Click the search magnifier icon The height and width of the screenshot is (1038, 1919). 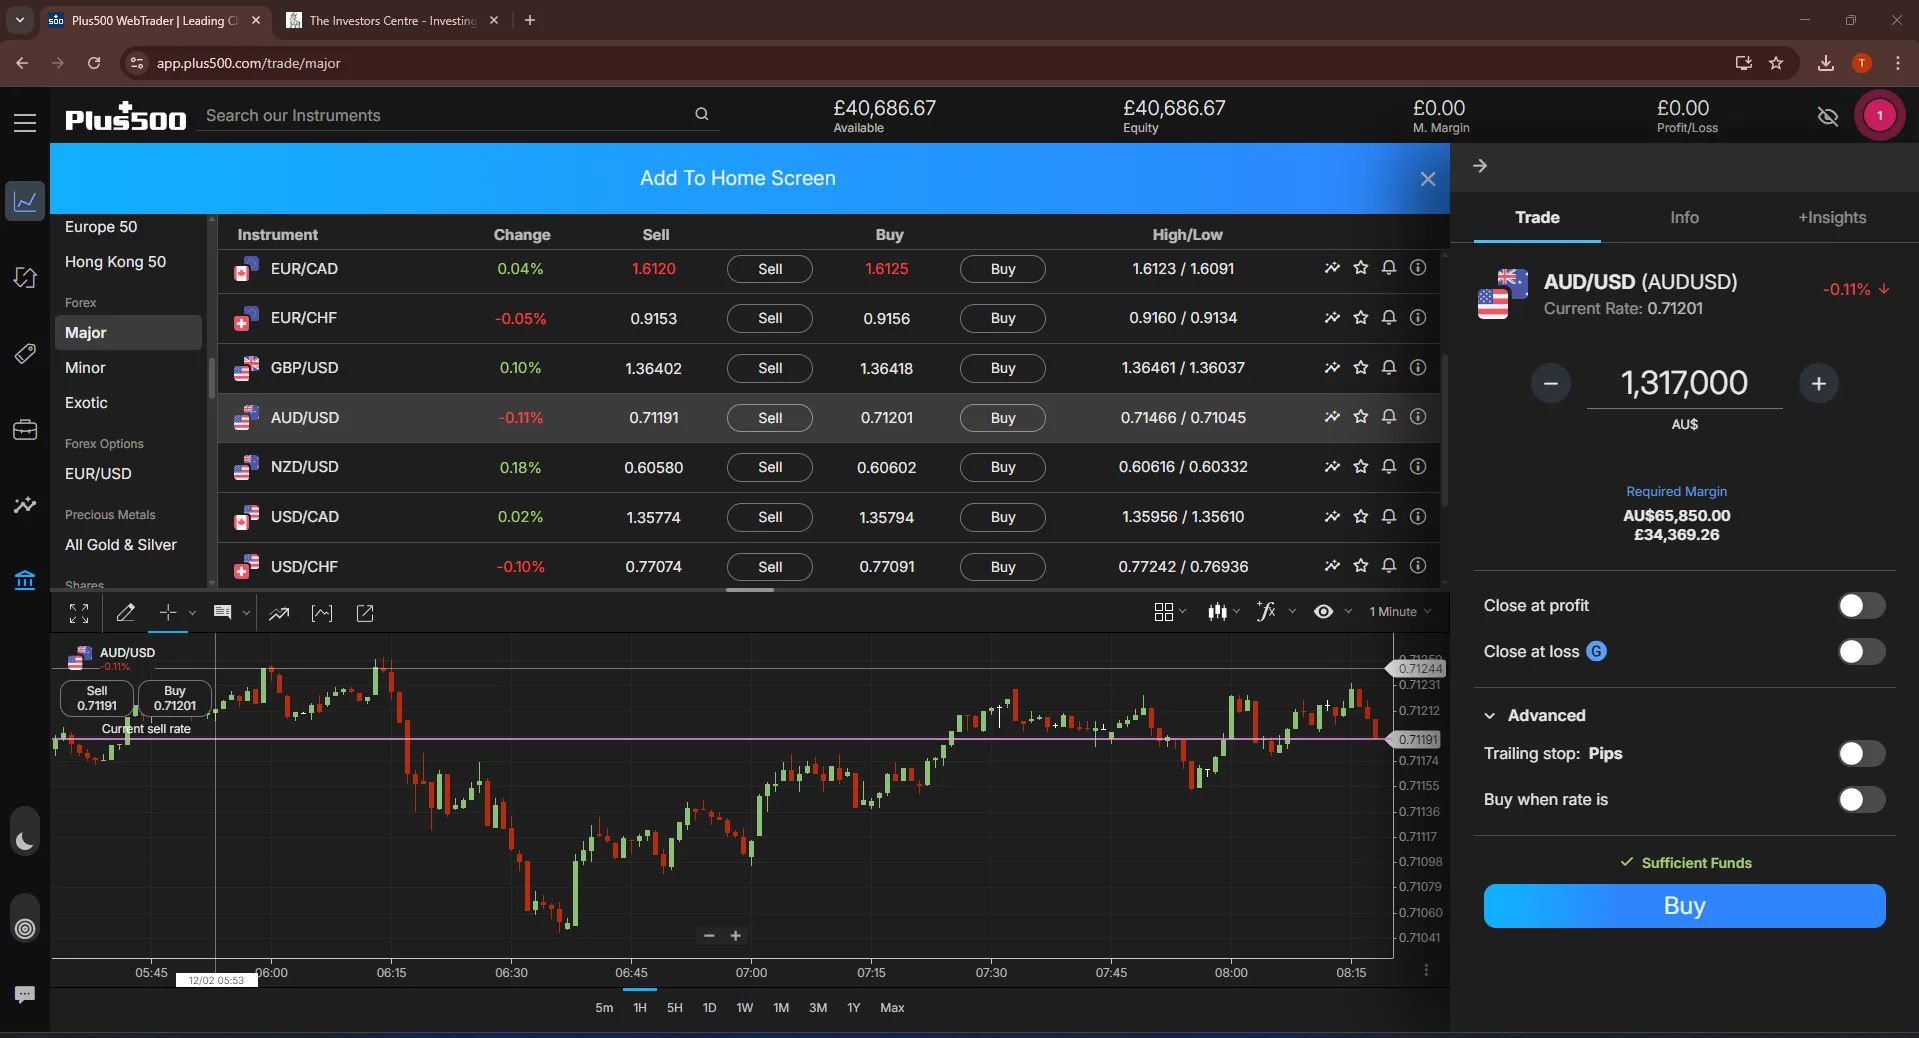pyautogui.click(x=702, y=115)
